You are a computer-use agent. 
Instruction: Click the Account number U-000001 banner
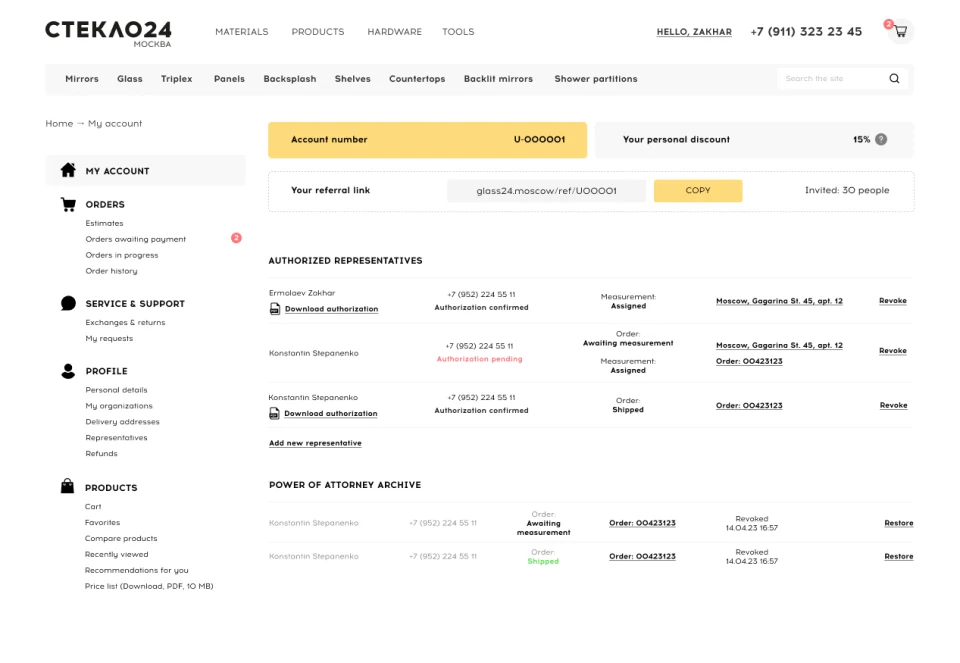427,140
